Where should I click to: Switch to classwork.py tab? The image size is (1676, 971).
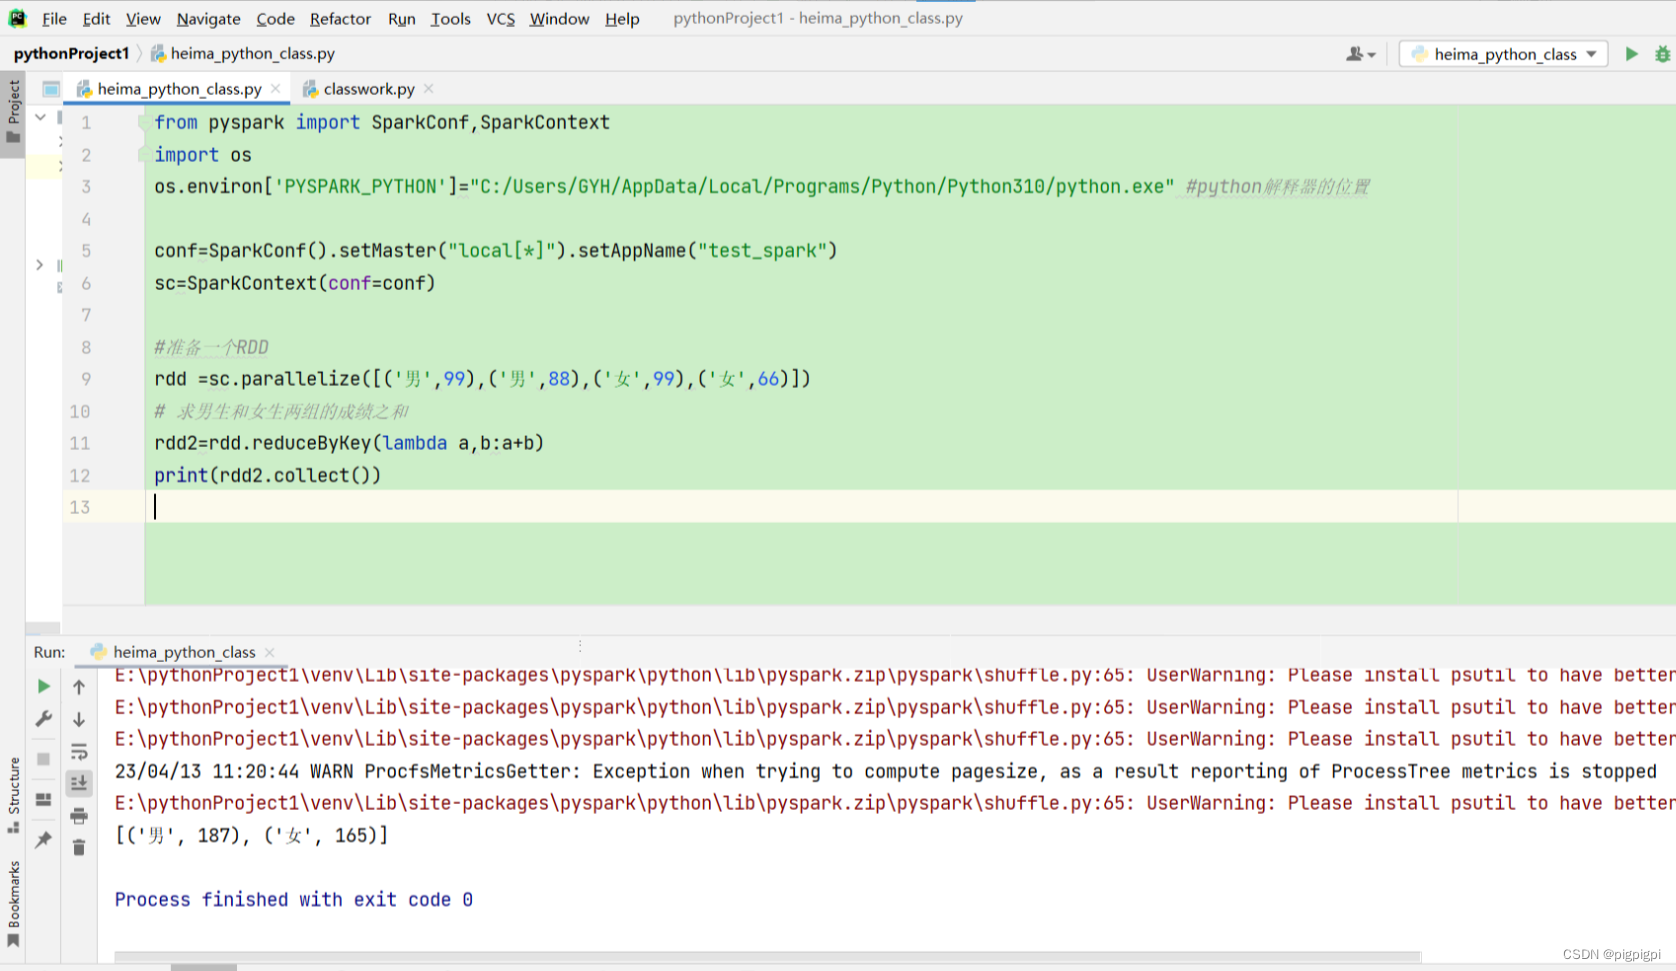pos(368,89)
